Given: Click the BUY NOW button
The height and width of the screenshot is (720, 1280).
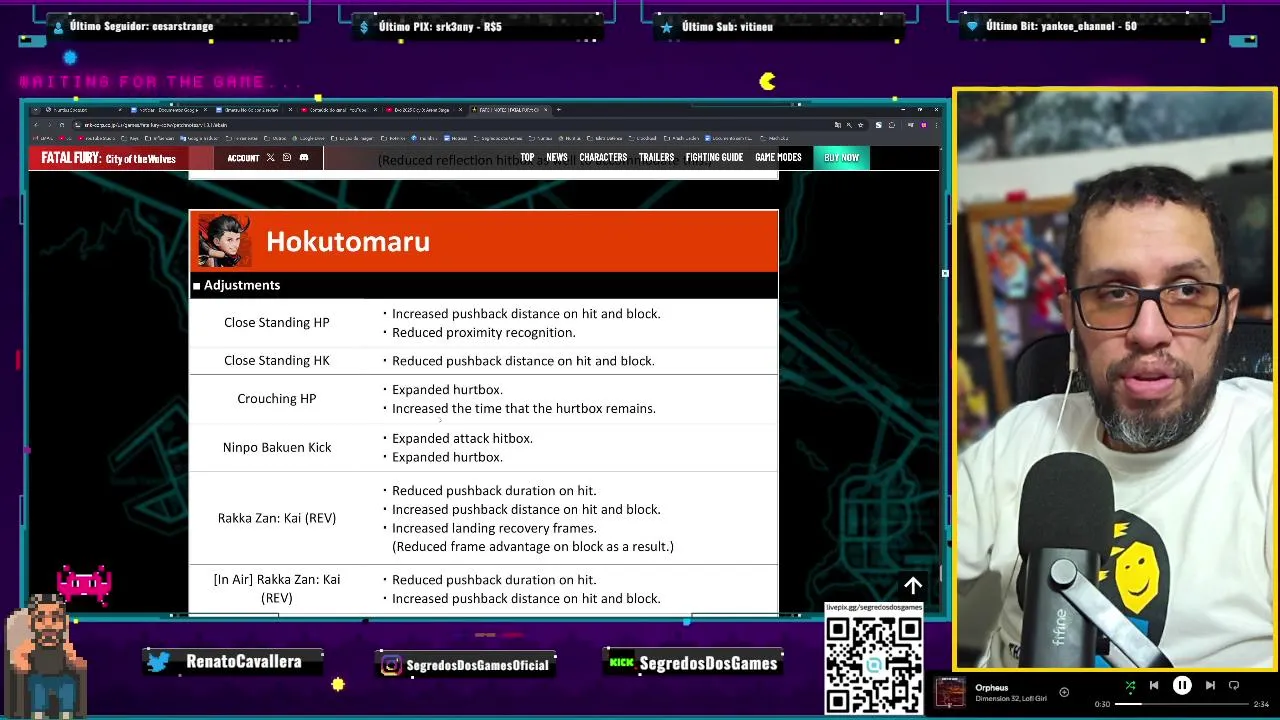Looking at the screenshot, I should [841, 158].
